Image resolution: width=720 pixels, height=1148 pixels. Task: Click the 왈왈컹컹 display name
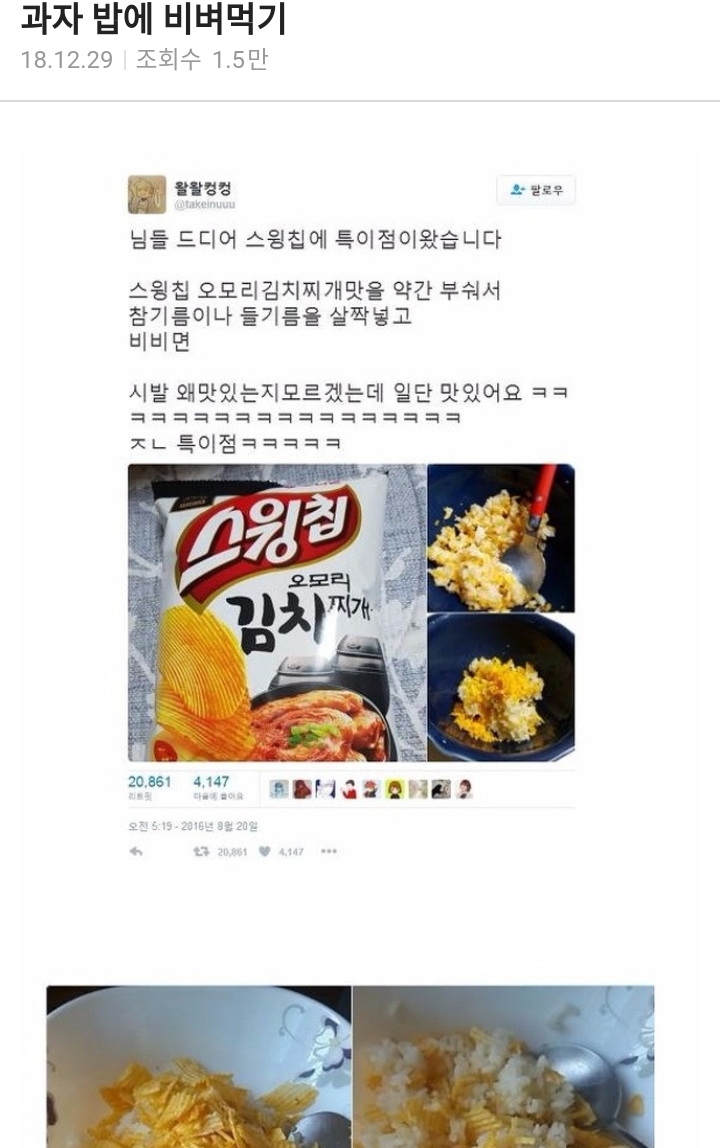tap(202, 188)
